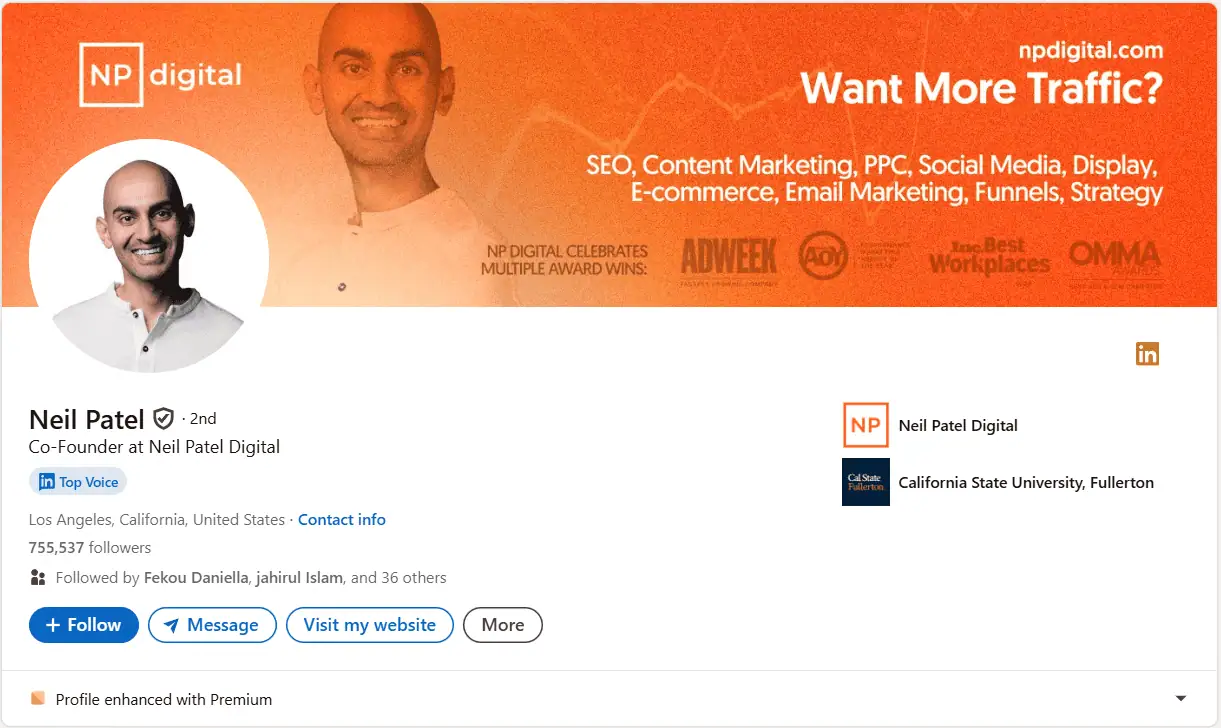Click the verified shield badge beside Neil Patel
Image resolution: width=1221 pixels, height=728 pixels.
click(x=163, y=419)
